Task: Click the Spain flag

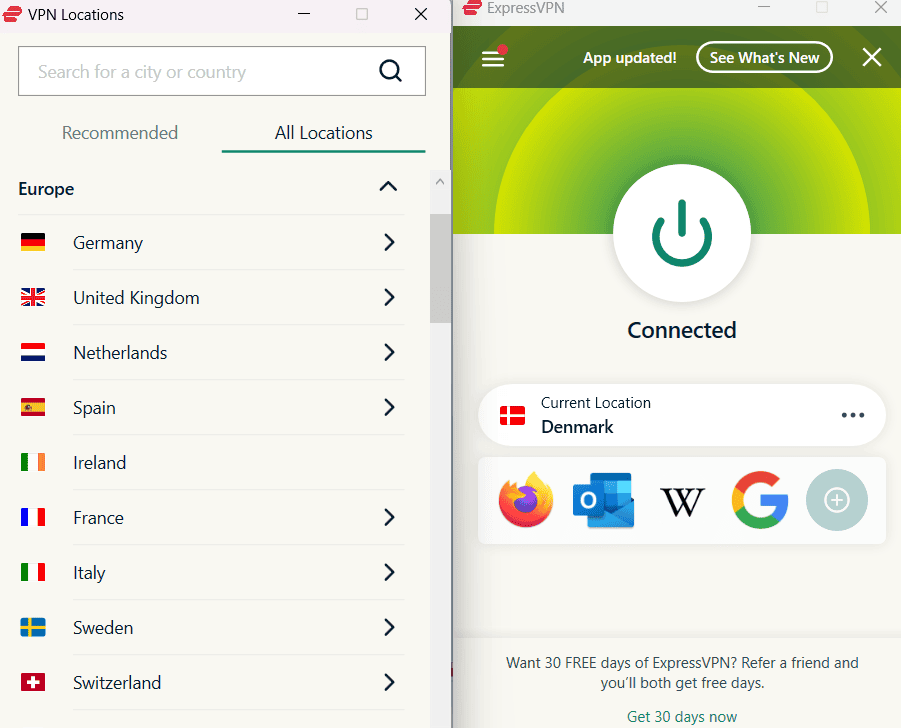Action: pyautogui.click(x=33, y=407)
